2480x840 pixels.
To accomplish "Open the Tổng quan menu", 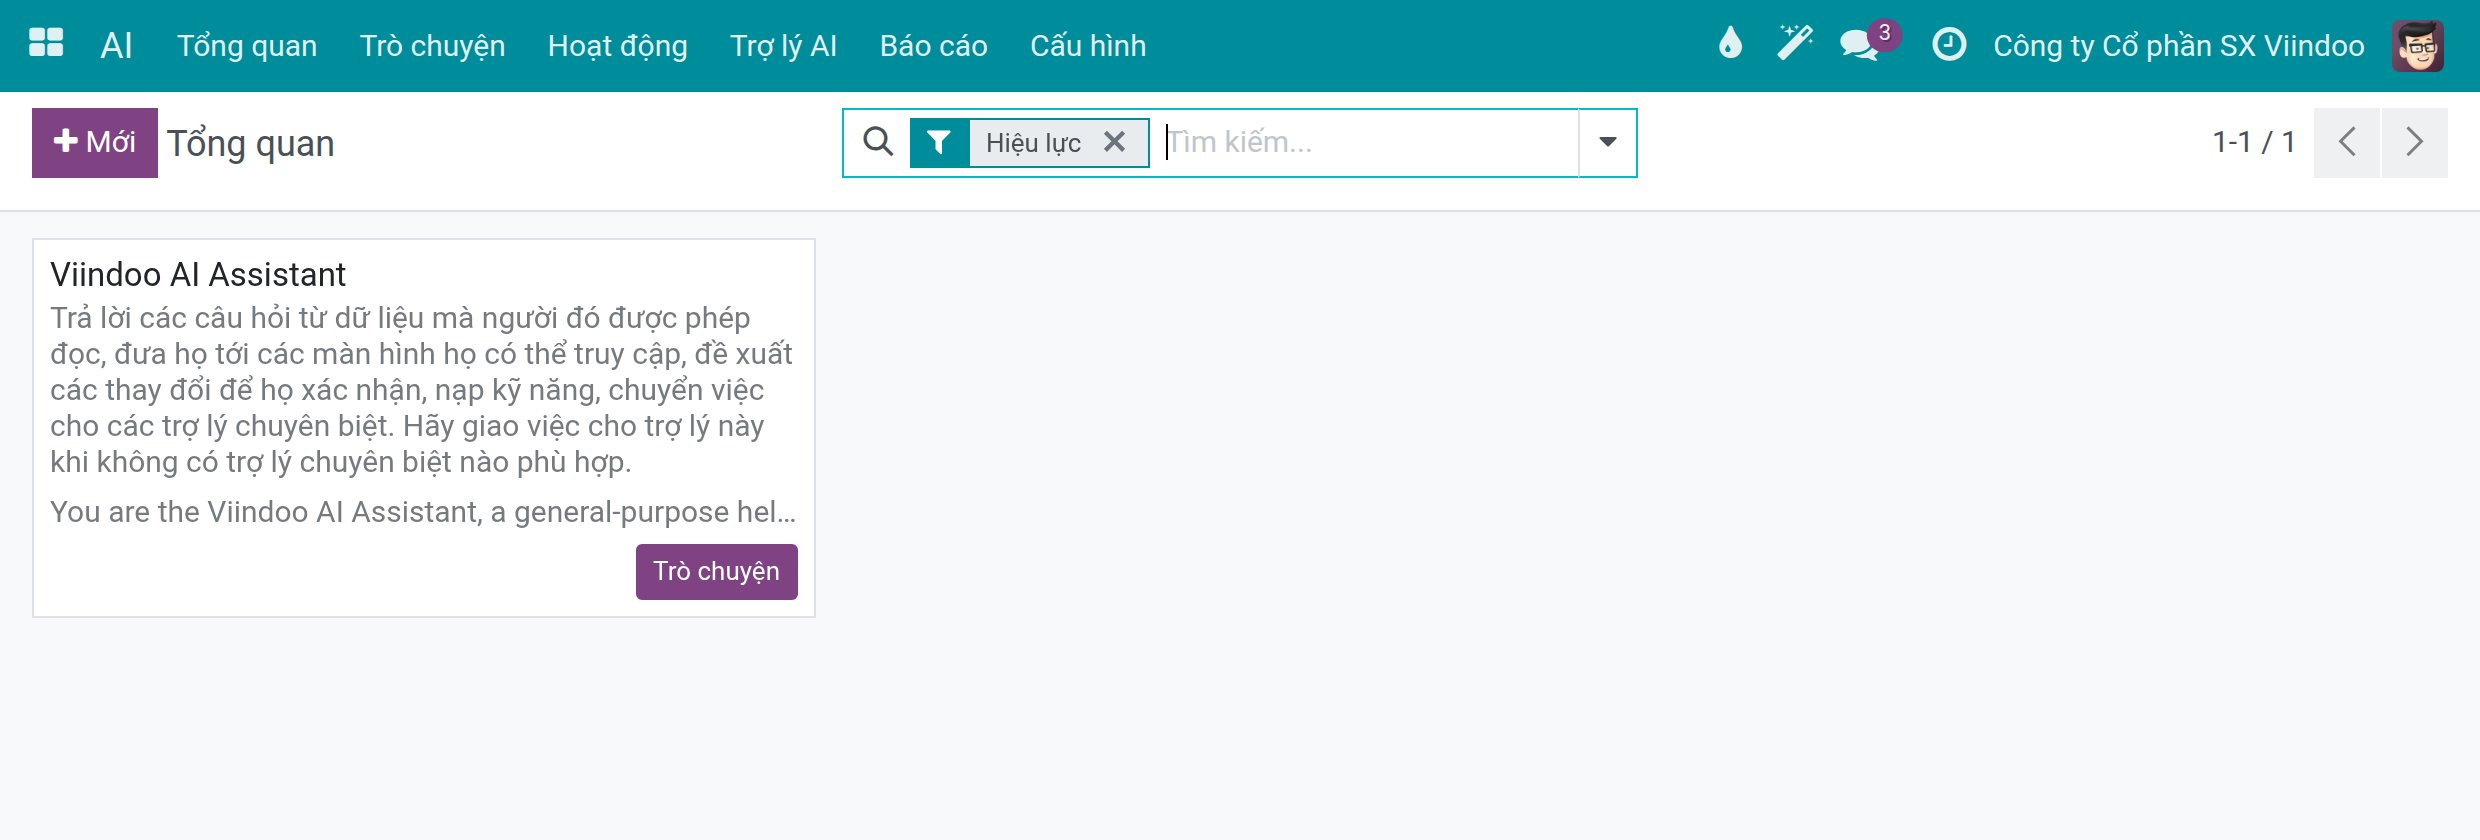I will [247, 46].
